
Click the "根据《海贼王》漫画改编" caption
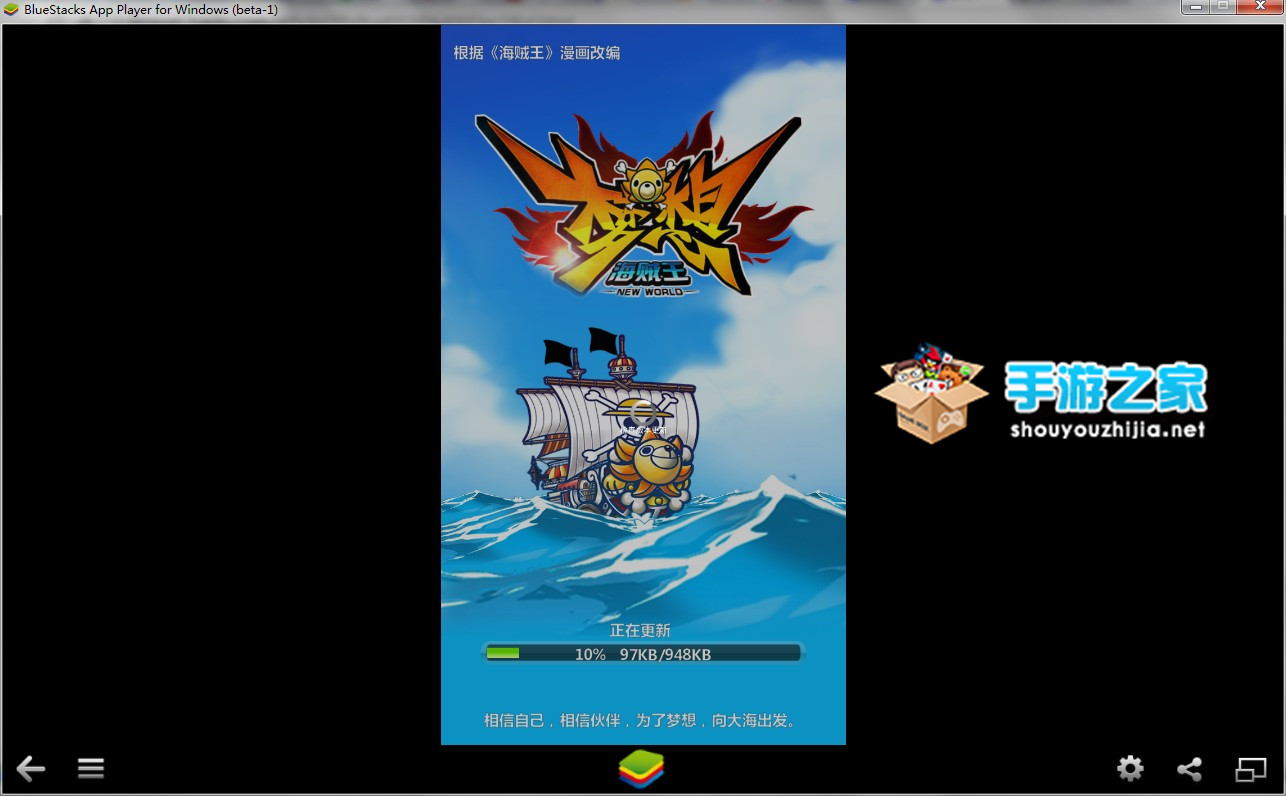[537, 52]
